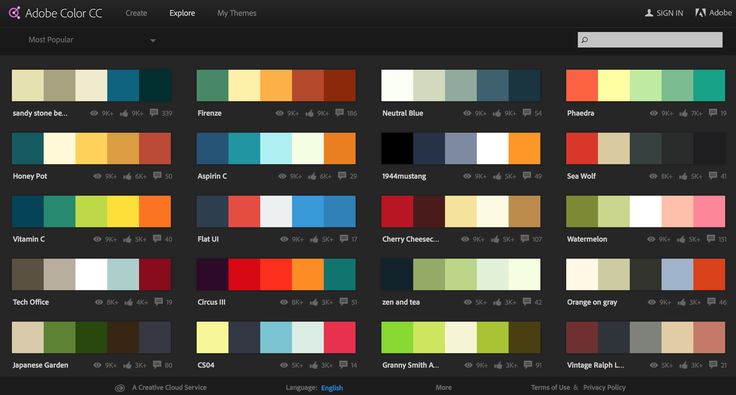This screenshot has width=736, height=395.
Task: Click the comment icon for zen and tea
Action: [527, 301]
